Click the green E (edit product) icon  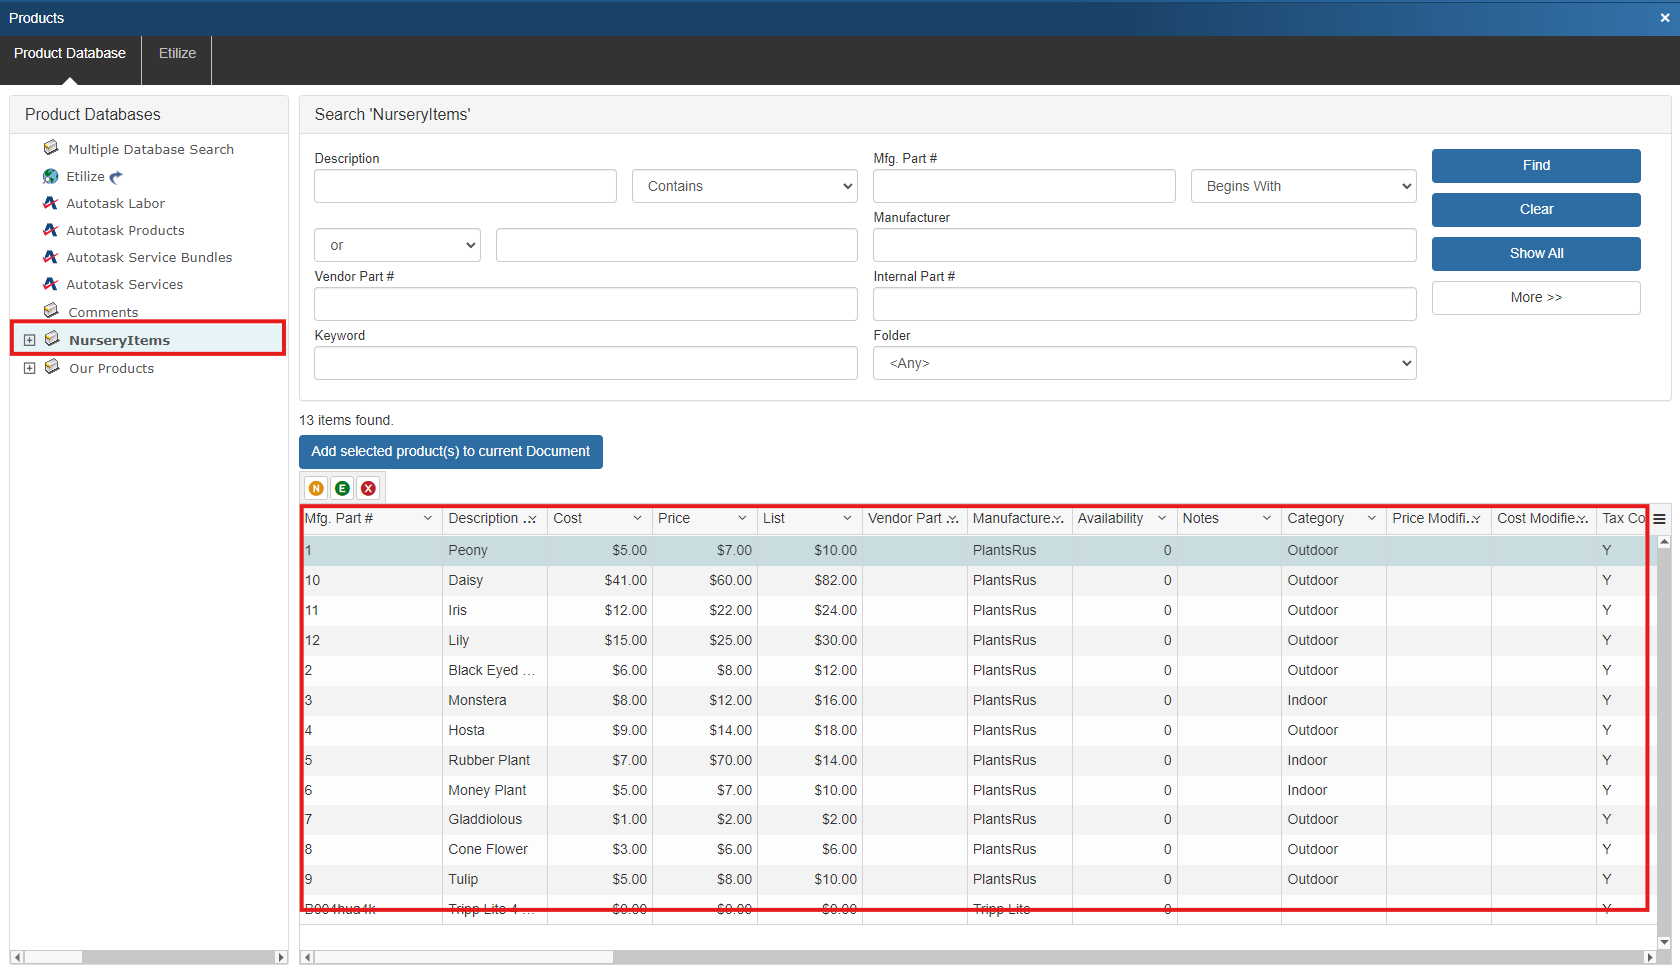click(342, 488)
